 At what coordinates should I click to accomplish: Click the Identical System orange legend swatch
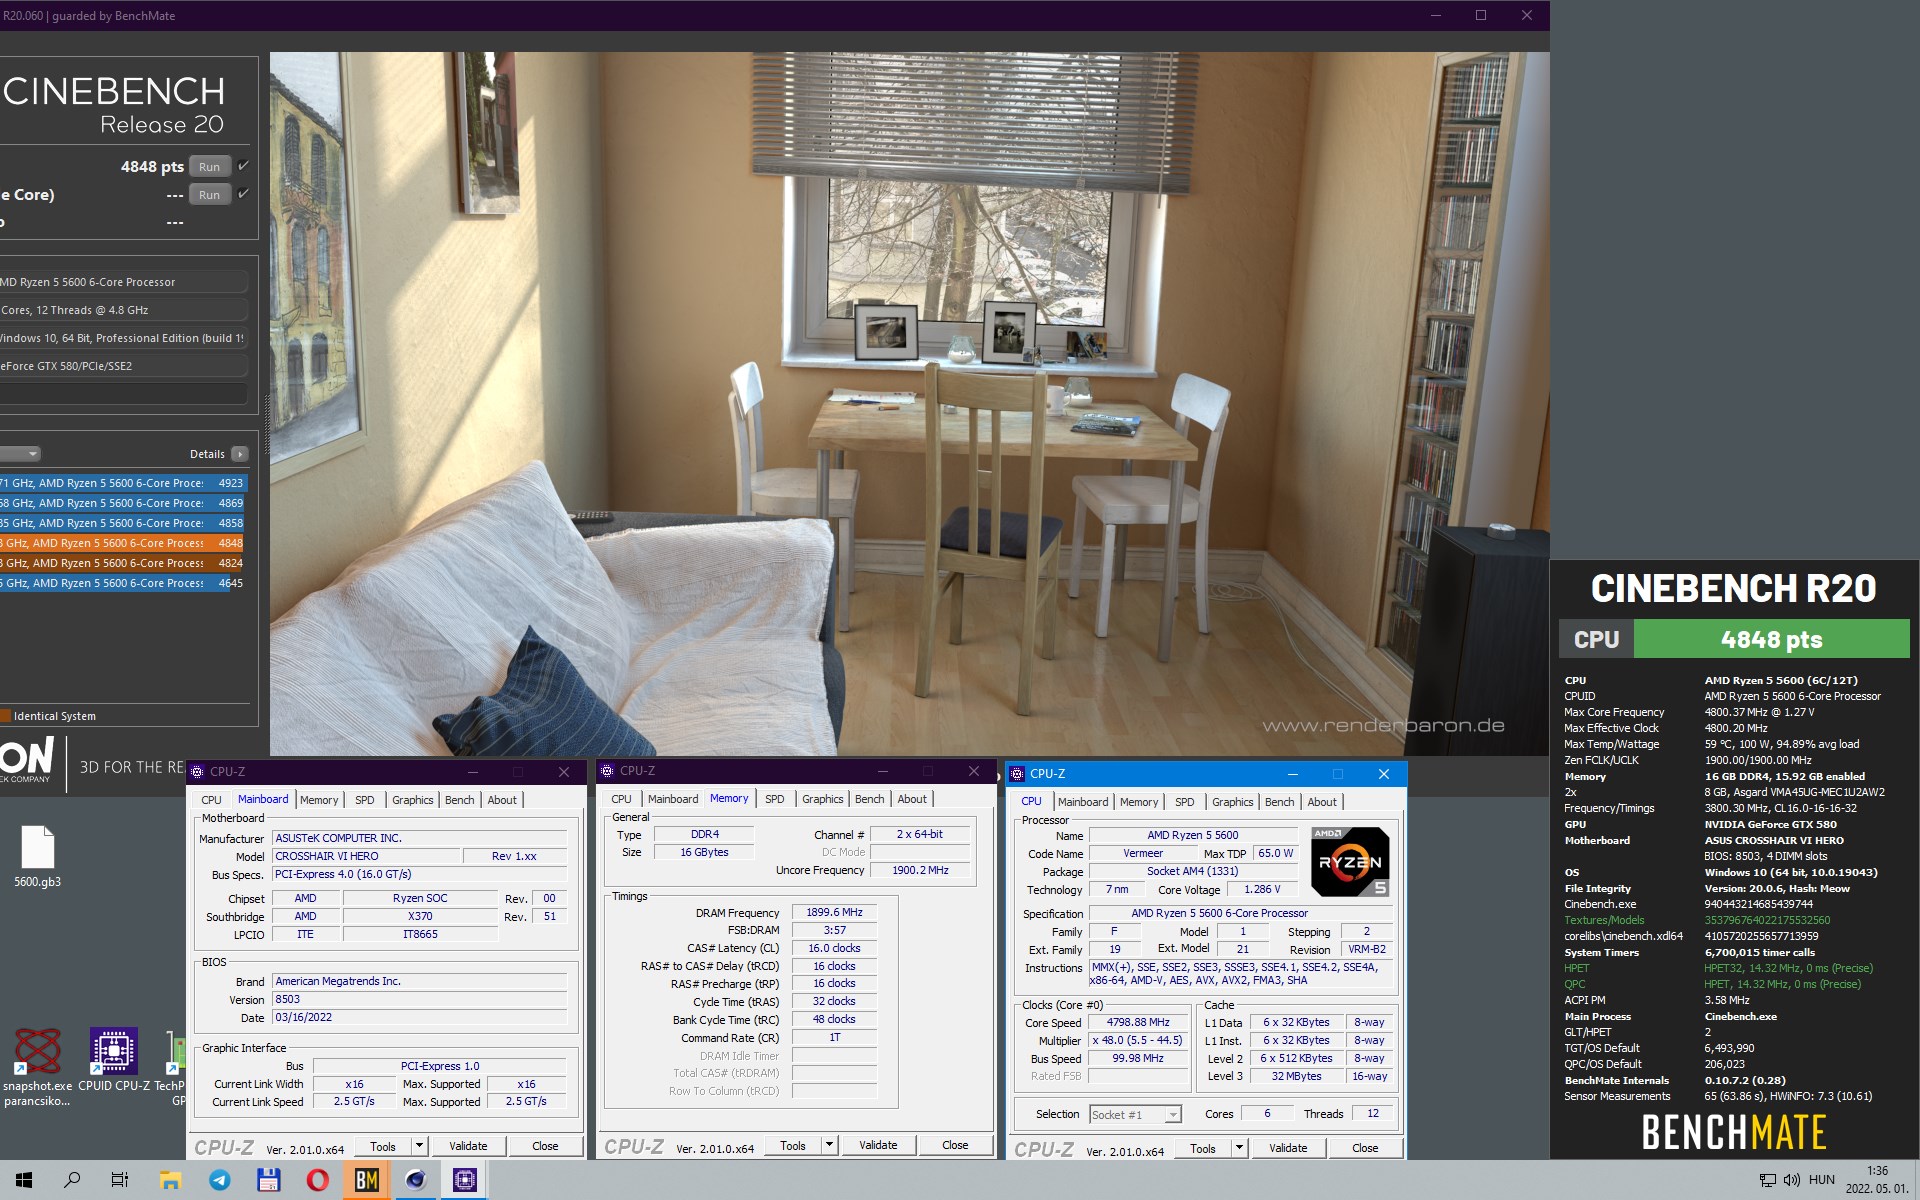[5, 716]
